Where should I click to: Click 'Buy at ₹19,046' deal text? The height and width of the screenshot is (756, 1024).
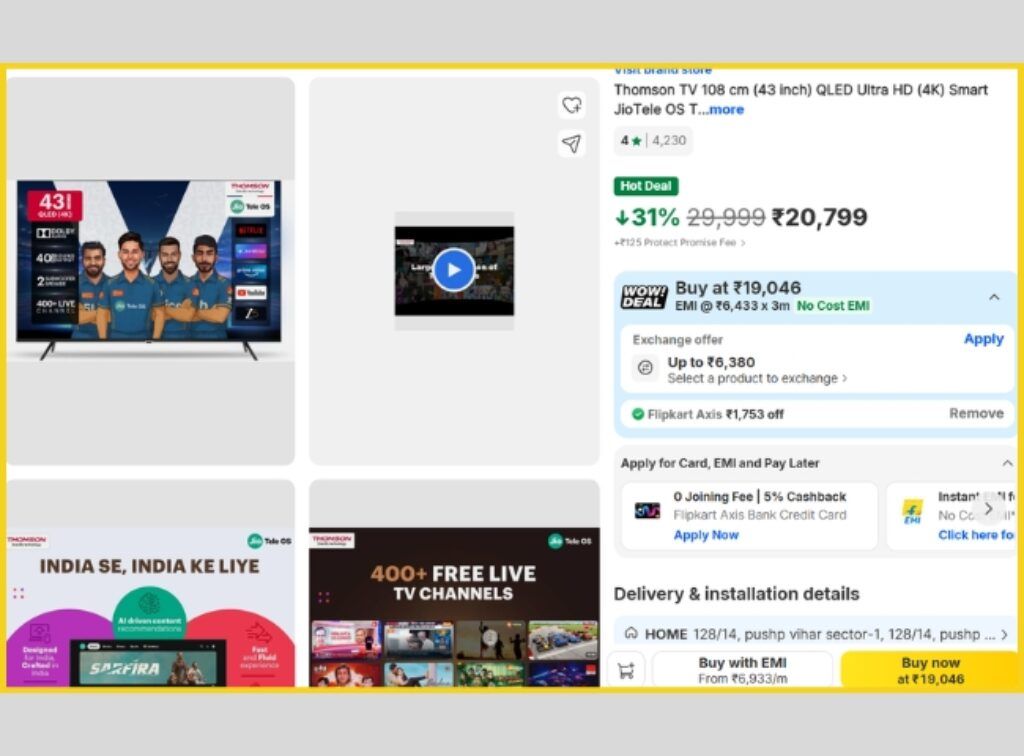738,288
